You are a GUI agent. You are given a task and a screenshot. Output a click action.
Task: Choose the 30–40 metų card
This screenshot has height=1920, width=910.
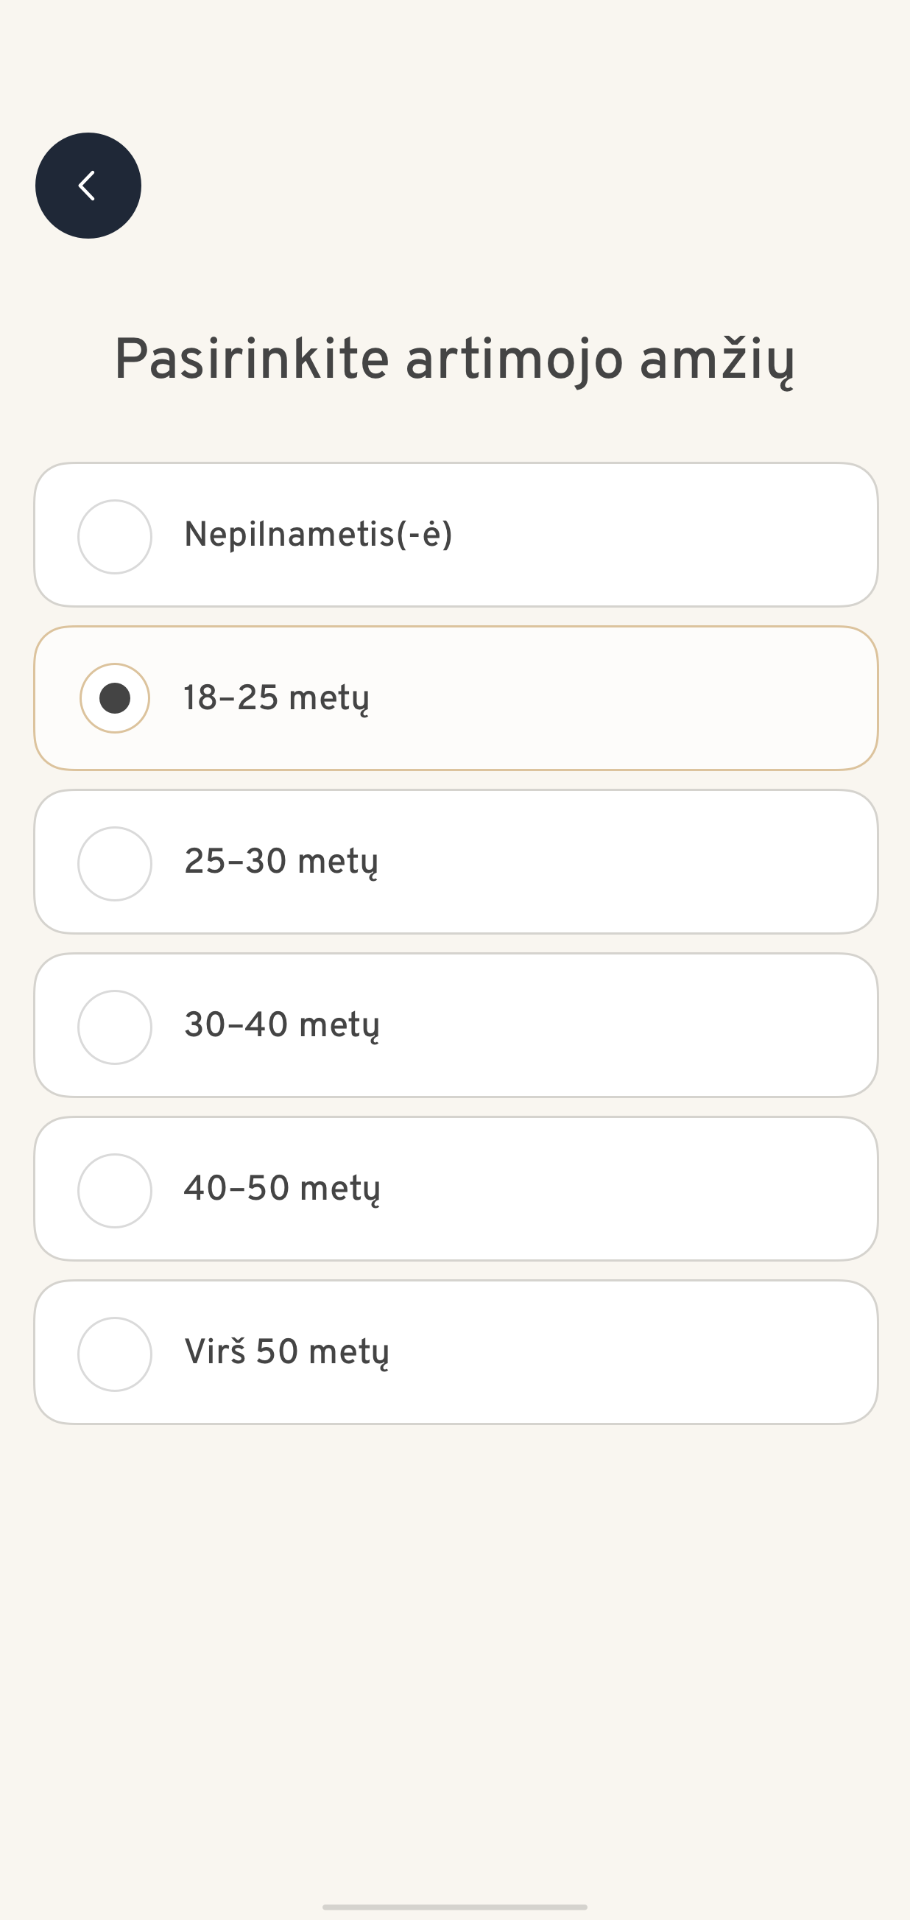coord(455,1025)
